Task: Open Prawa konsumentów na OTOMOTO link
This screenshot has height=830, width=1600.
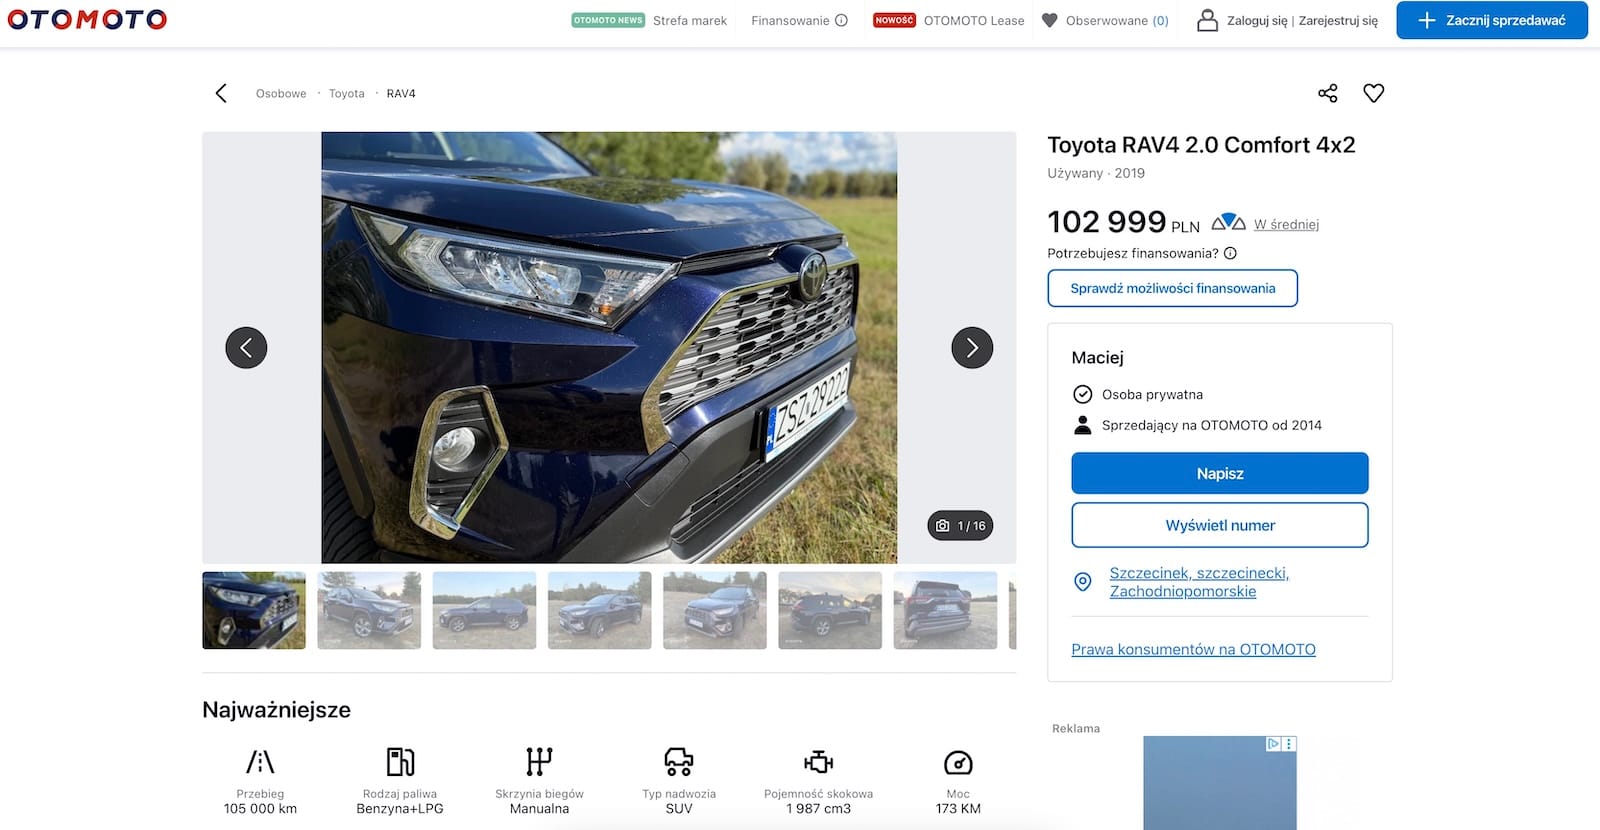Action: pyautogui.click(x=1193, y=649)
